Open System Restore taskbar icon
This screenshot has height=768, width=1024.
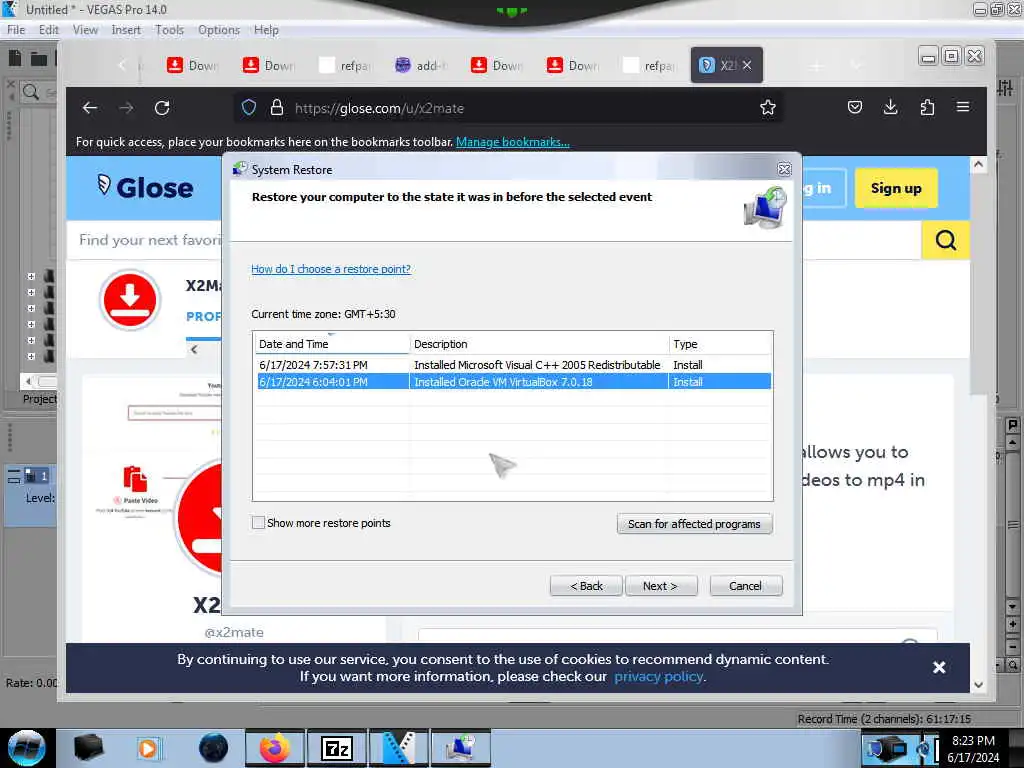tap(461, 748)
